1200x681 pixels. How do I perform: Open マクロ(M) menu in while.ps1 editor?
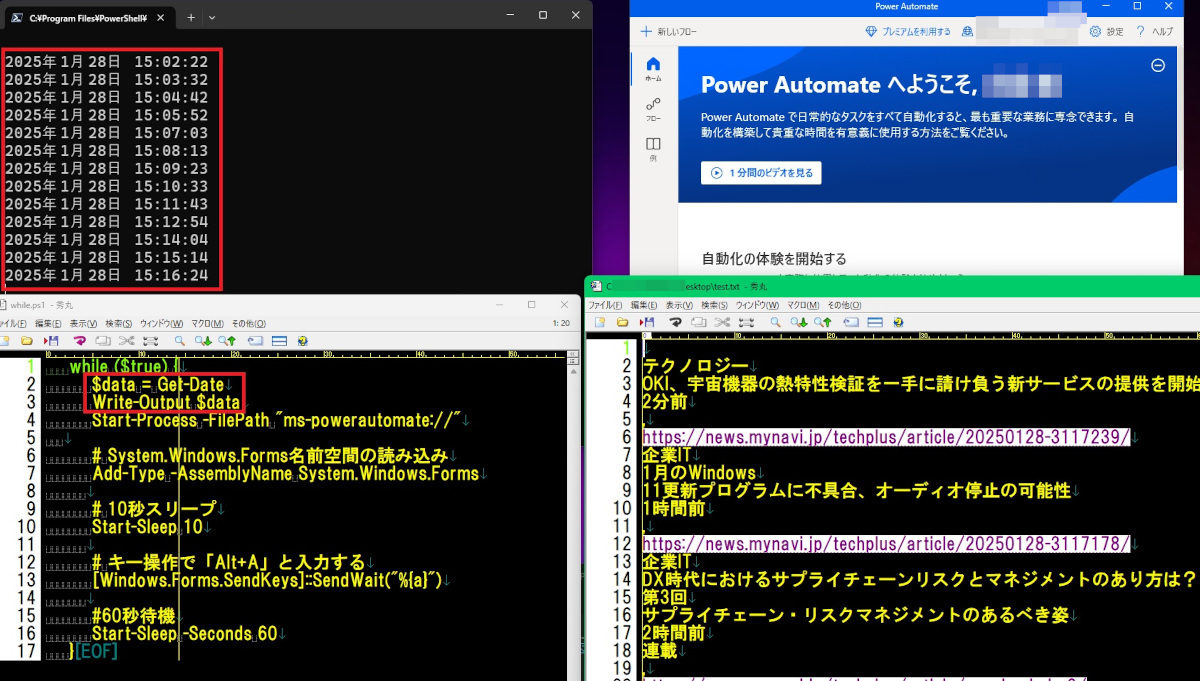[x=208, y=324]
